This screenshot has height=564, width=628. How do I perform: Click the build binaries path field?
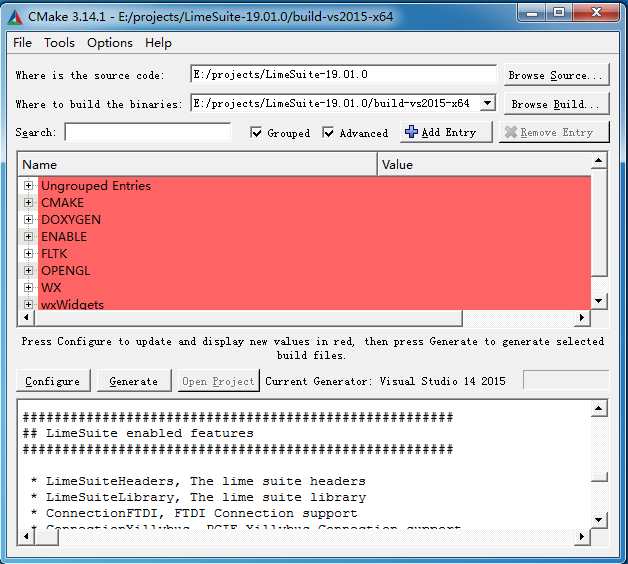[336, 103]
